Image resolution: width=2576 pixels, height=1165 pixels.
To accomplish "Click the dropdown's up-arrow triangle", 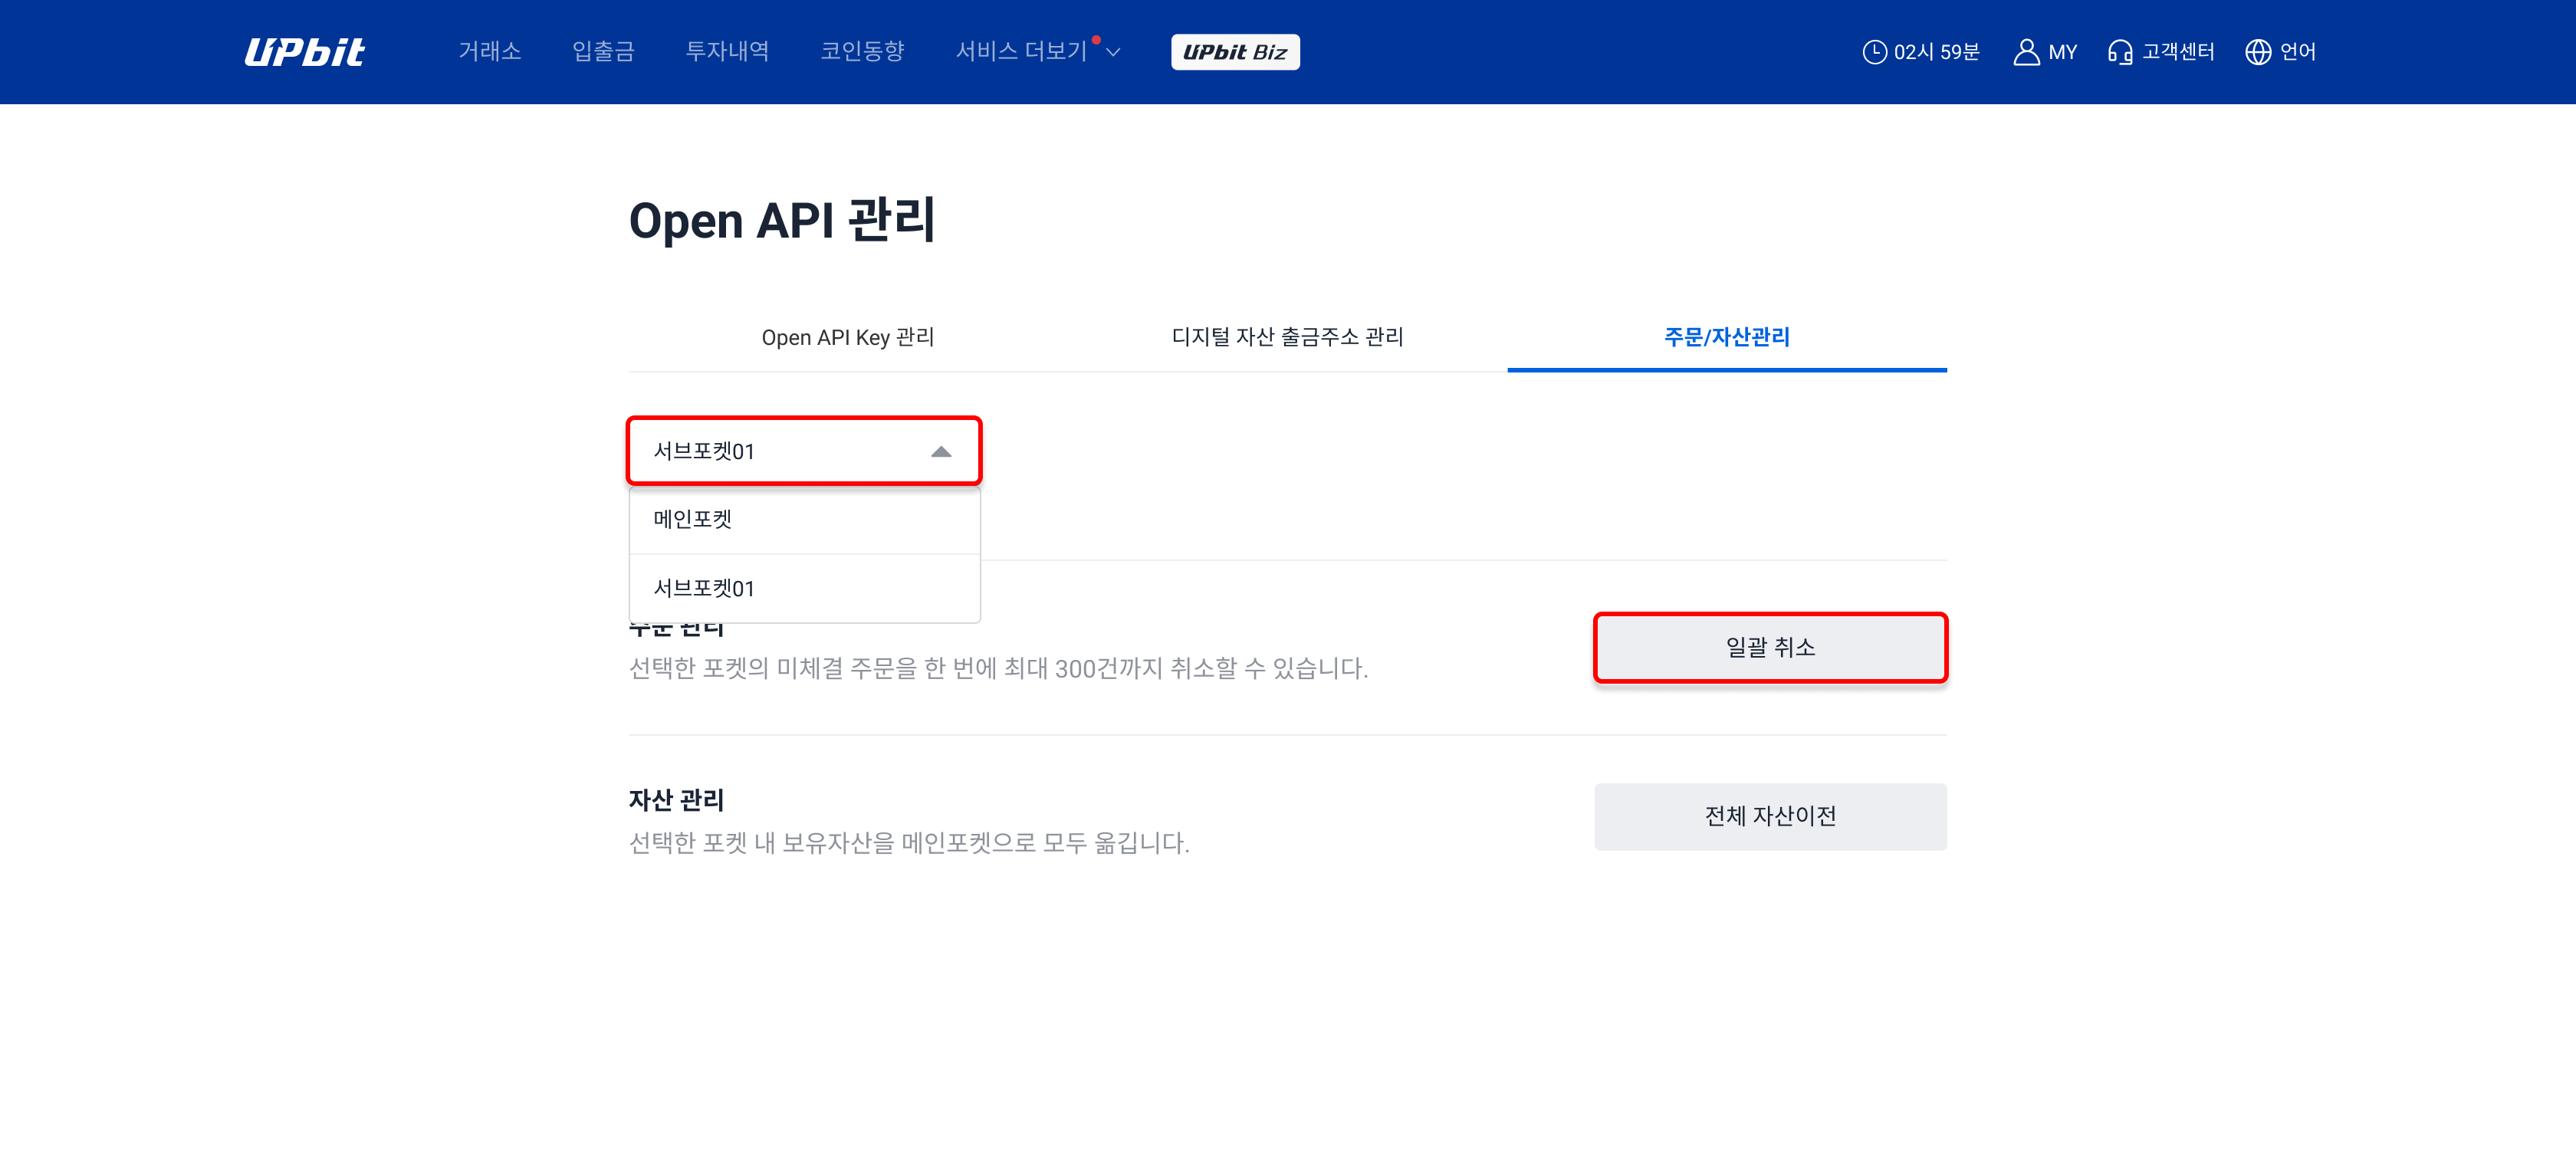I will tap(941, 452).
